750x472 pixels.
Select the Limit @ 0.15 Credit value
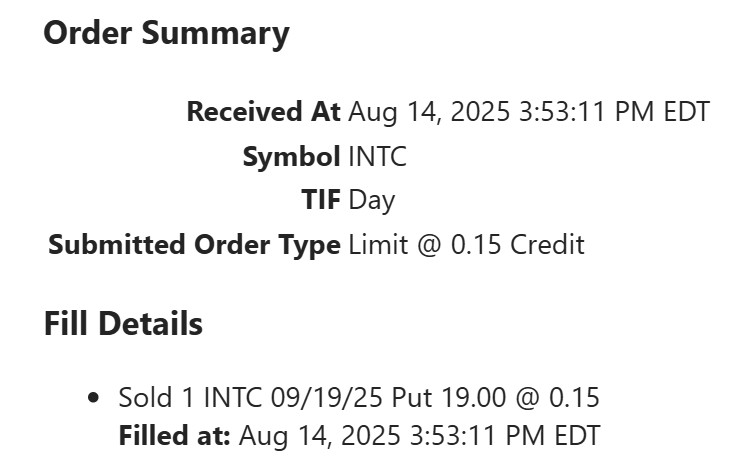click(466, 245)
